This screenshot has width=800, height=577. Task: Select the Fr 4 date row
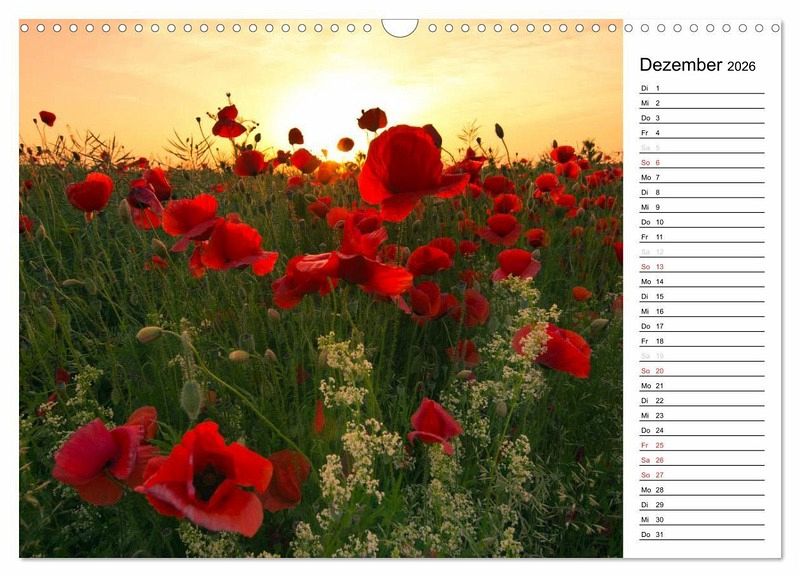(x=702, y=133)
